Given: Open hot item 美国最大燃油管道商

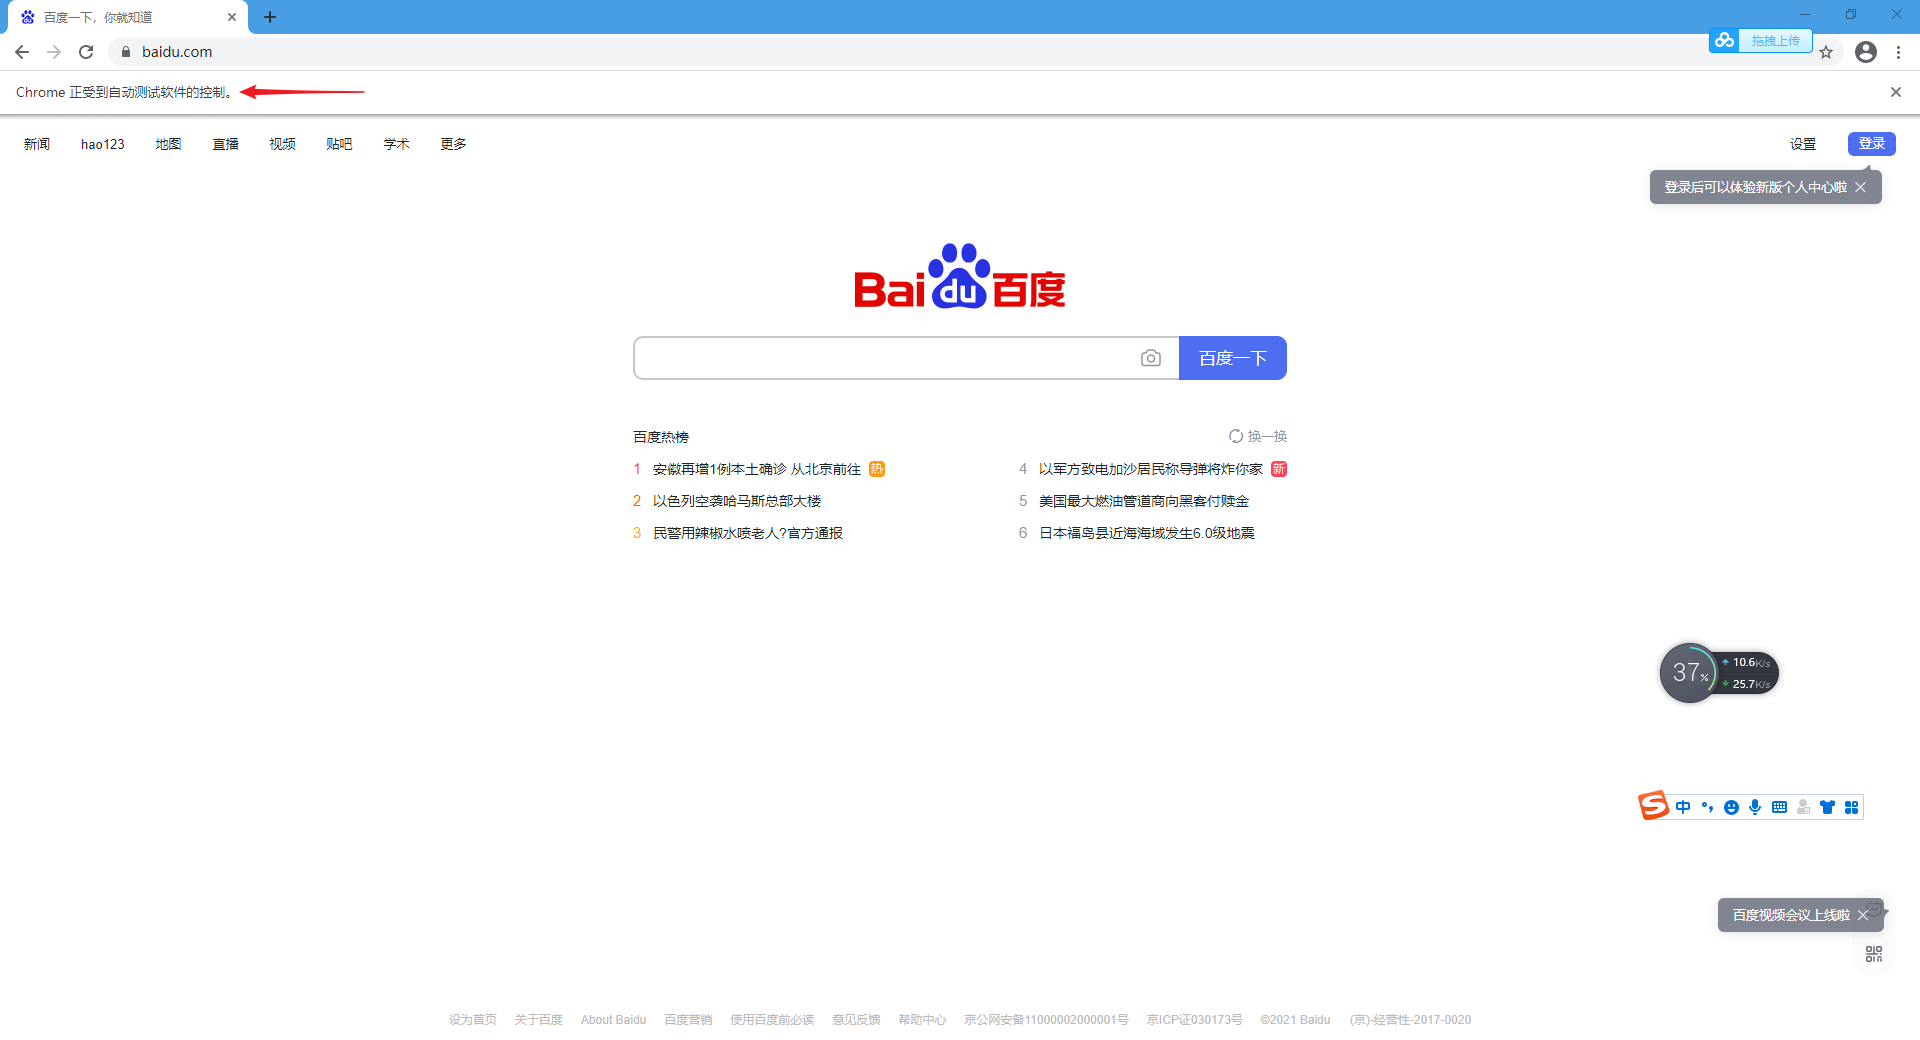Looking at the screenshot, I should (1144, 501).
